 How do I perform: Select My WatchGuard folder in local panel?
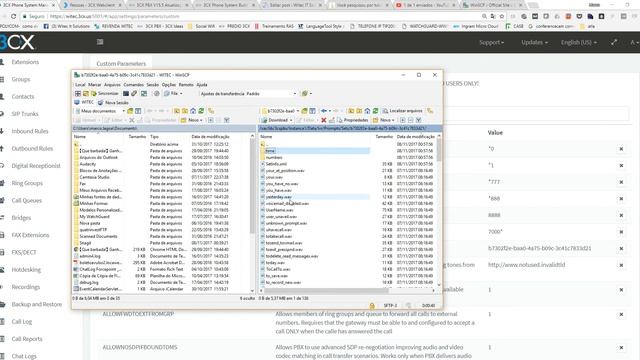point(94,216)
